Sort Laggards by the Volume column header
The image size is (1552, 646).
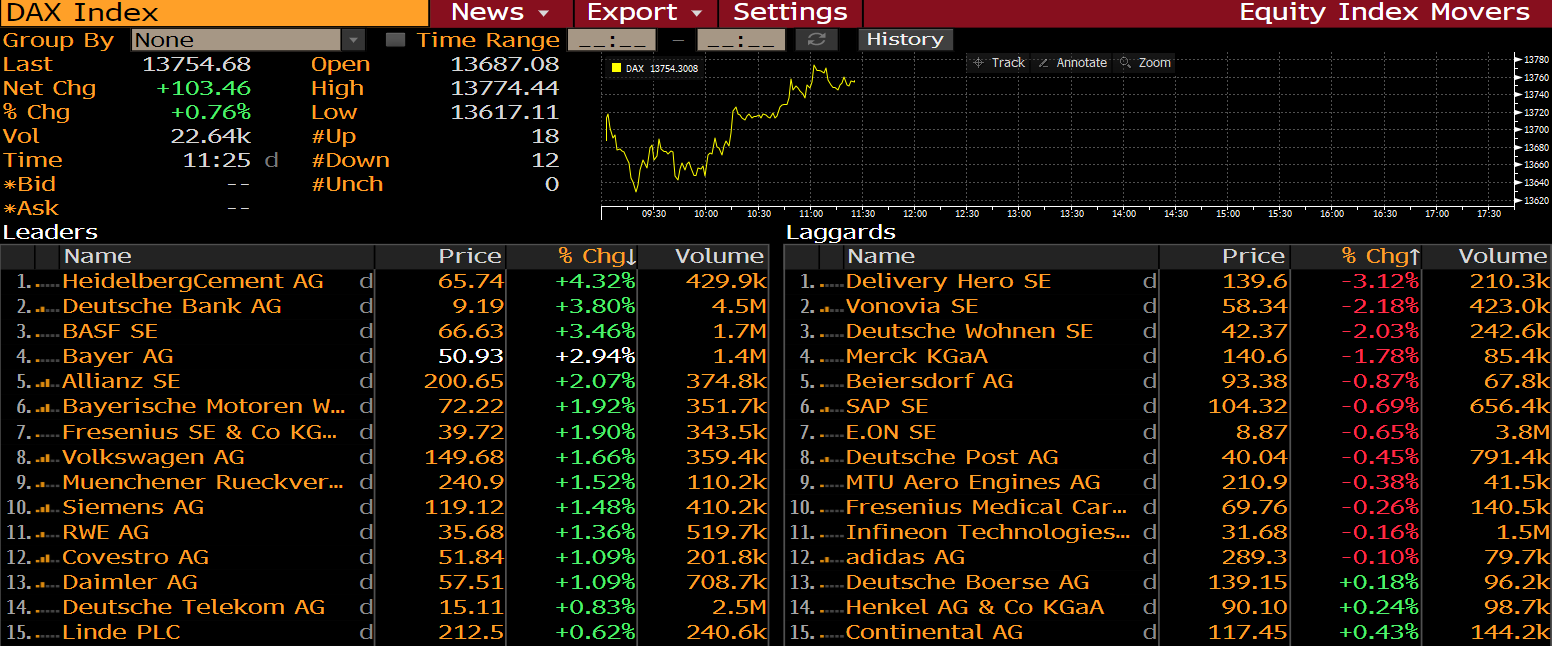click(1502, 257)
